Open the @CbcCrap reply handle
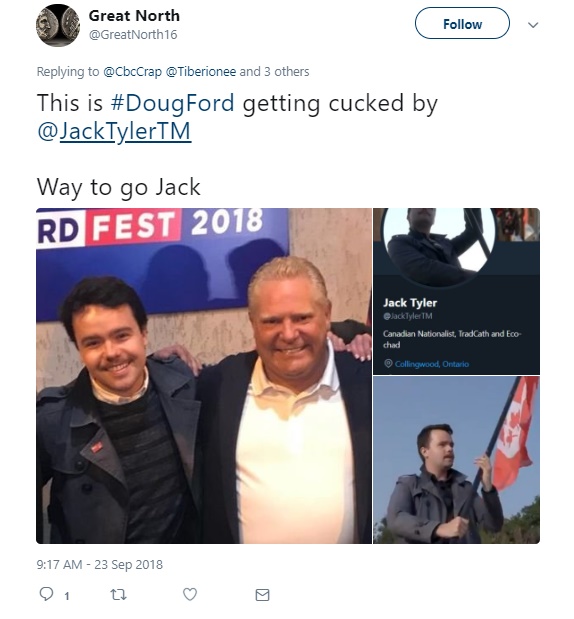This screenshot has width=574, height=619. click(x=132, y=72)
